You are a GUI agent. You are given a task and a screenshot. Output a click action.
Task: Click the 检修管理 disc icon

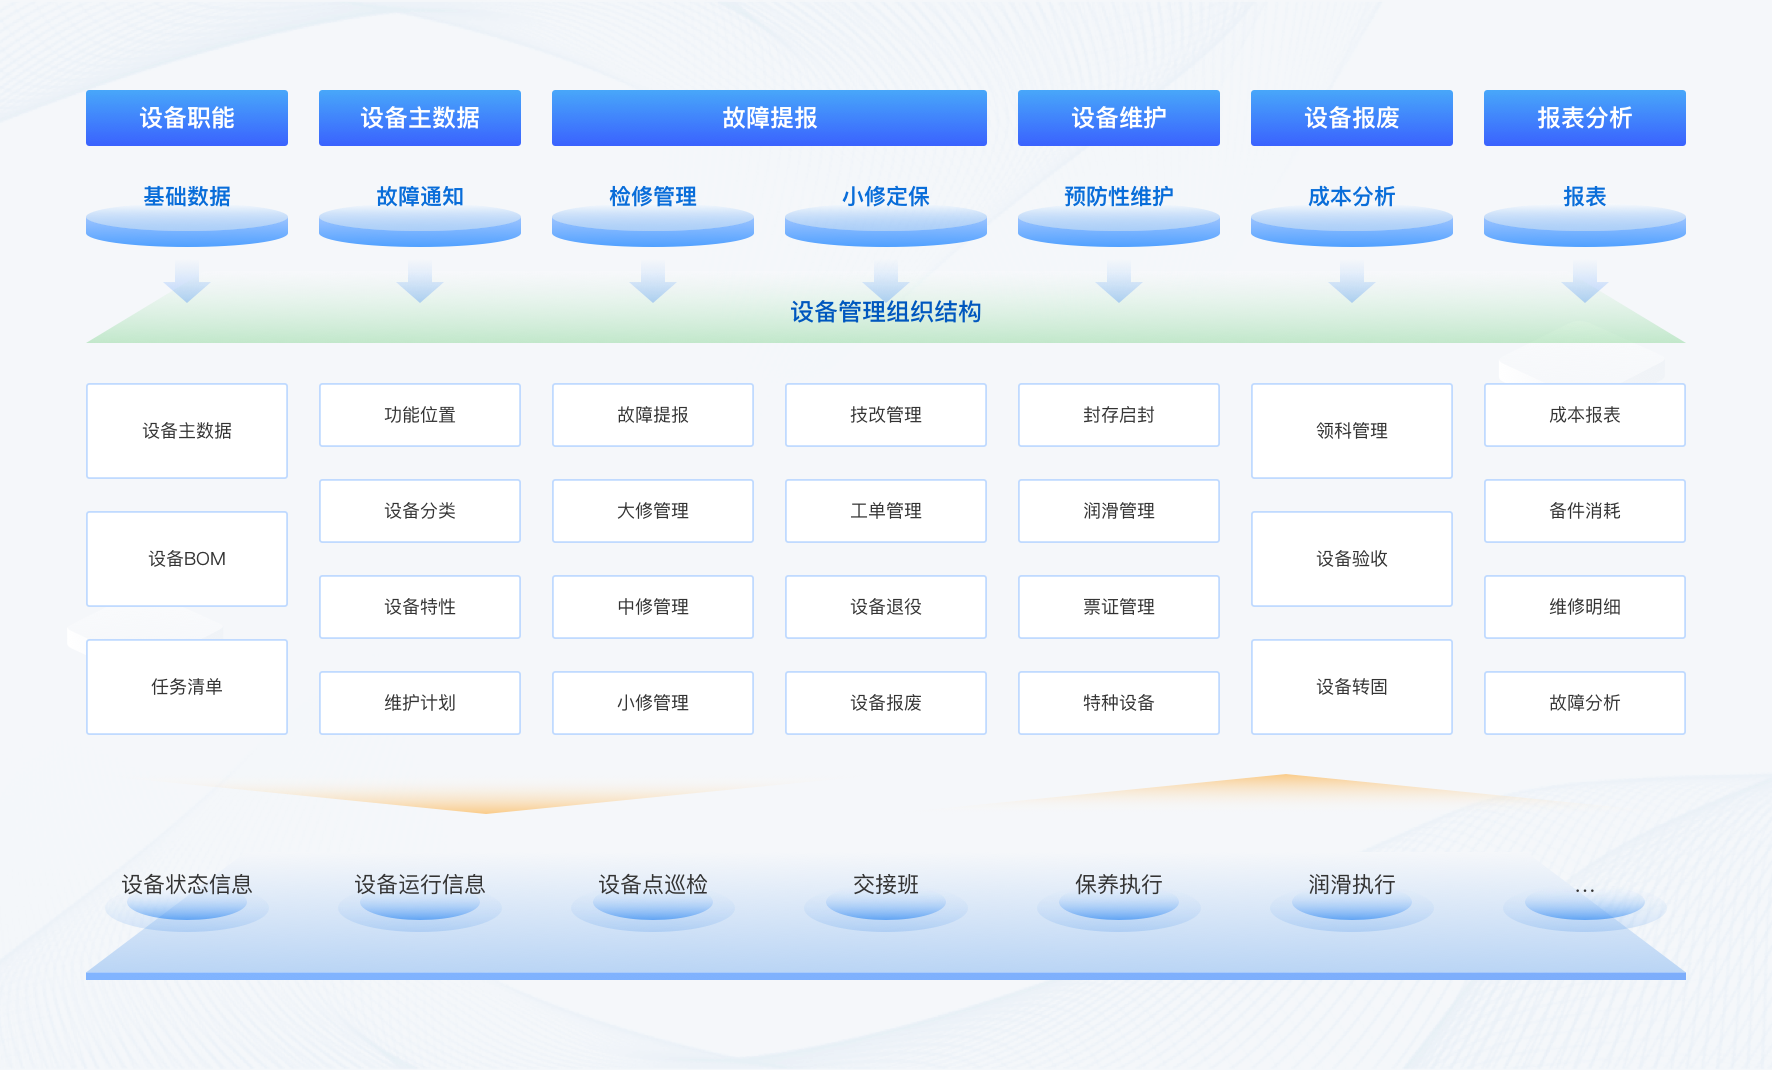pos(653,225)
